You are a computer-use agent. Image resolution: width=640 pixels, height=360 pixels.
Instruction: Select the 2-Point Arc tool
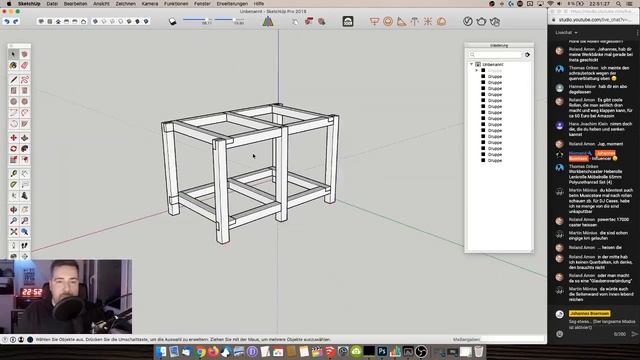[x=24, y=113]
